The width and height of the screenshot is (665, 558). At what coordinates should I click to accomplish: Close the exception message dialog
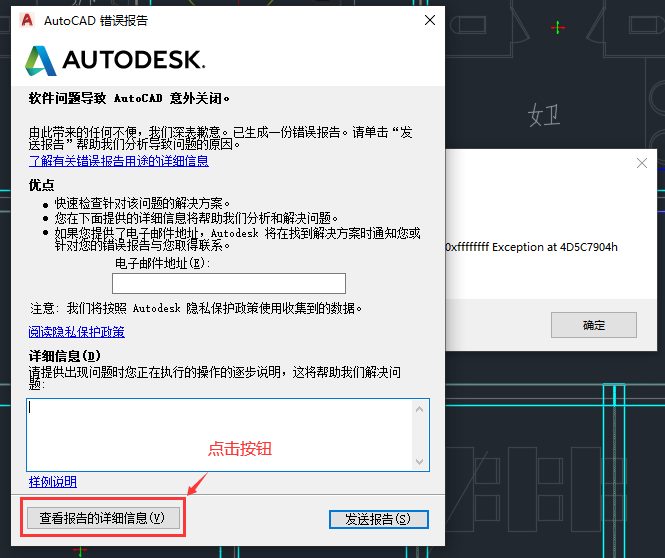click(x=641, y=165)
